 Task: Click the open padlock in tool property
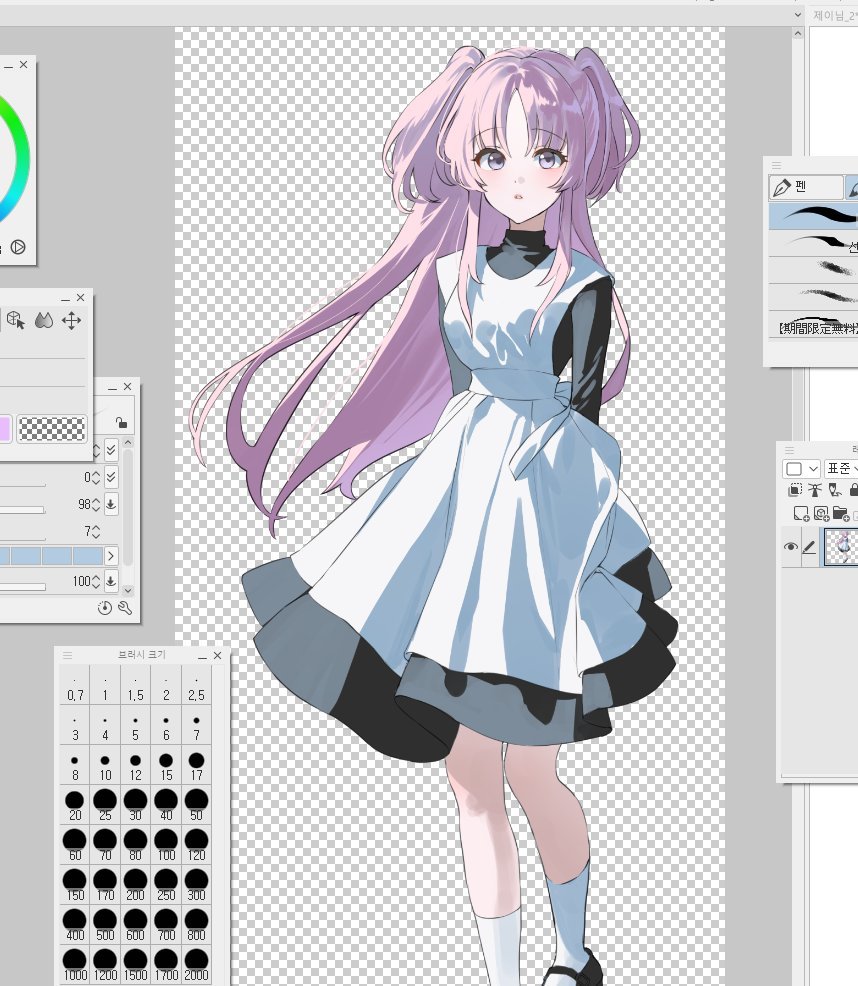121,423
